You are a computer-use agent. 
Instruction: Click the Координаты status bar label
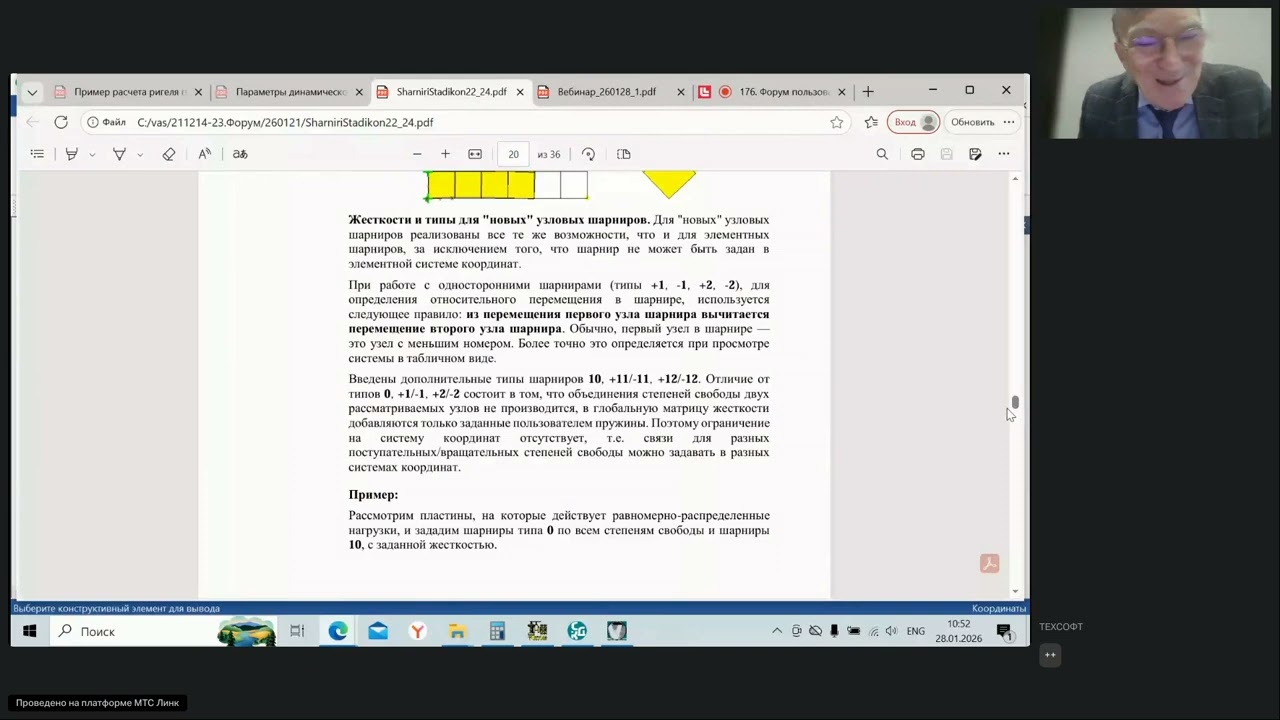pos(998,608)
